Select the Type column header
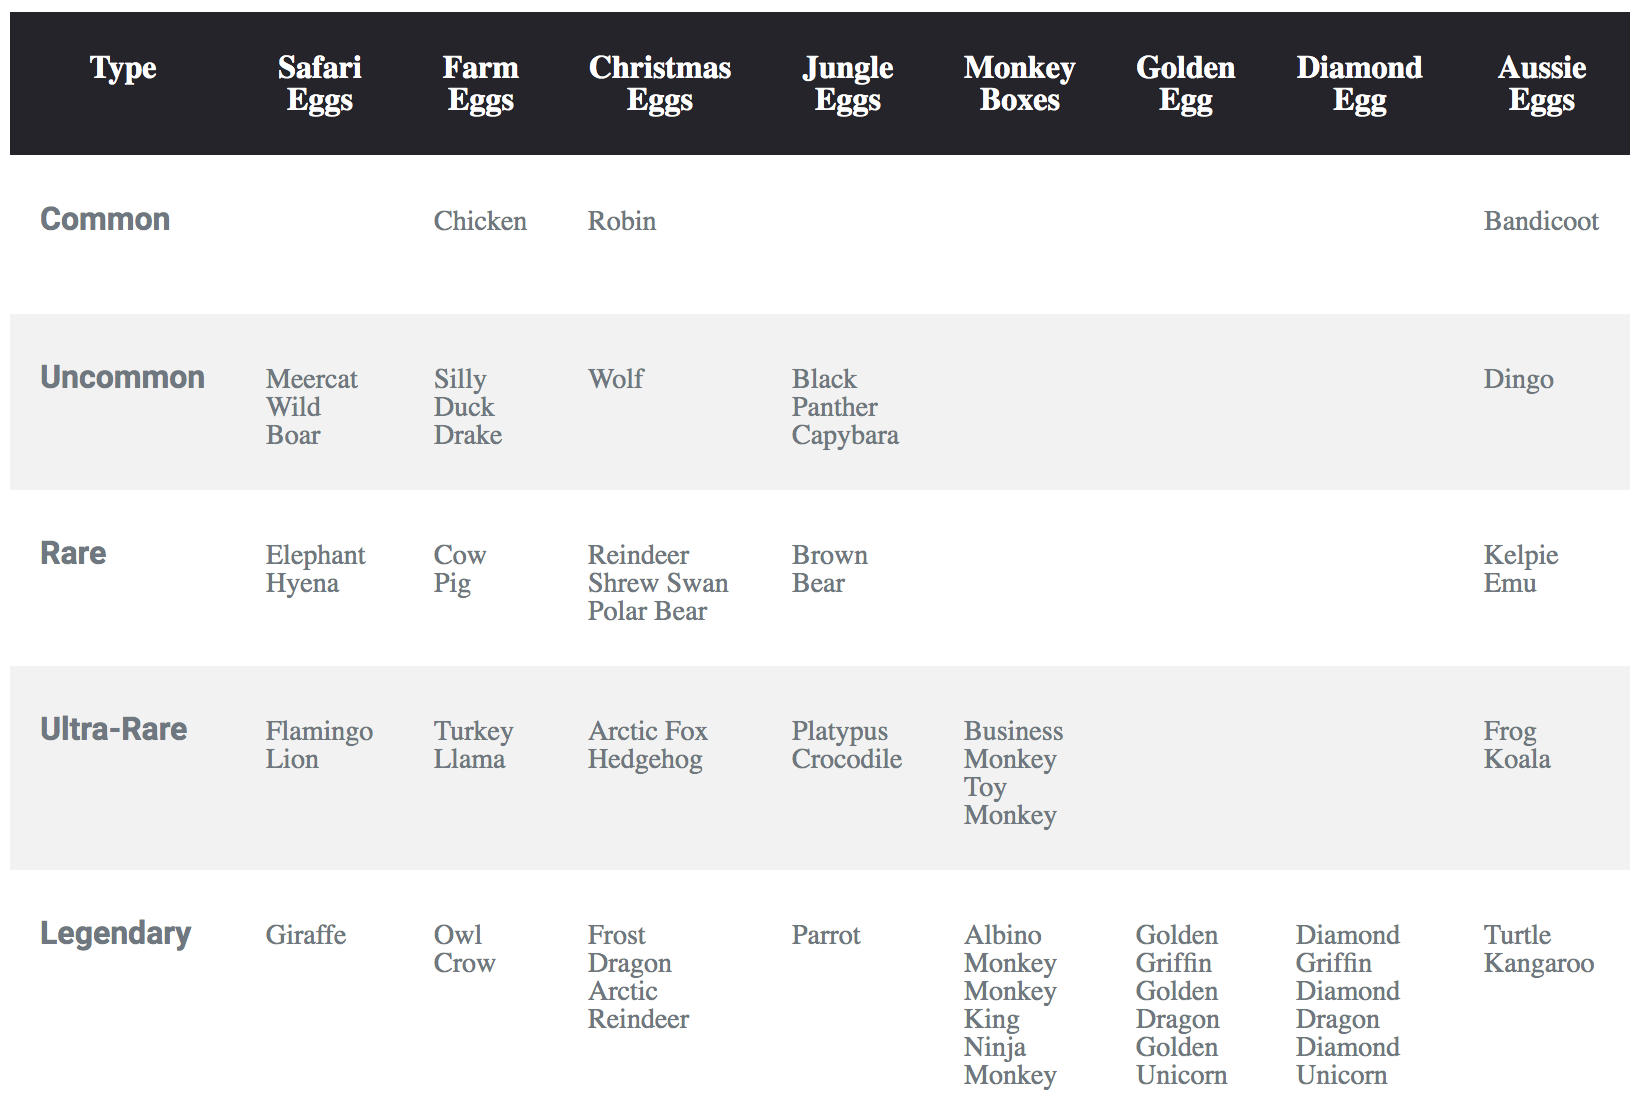This screenshot has width=1640, height=1114. (x=123, y=68)
